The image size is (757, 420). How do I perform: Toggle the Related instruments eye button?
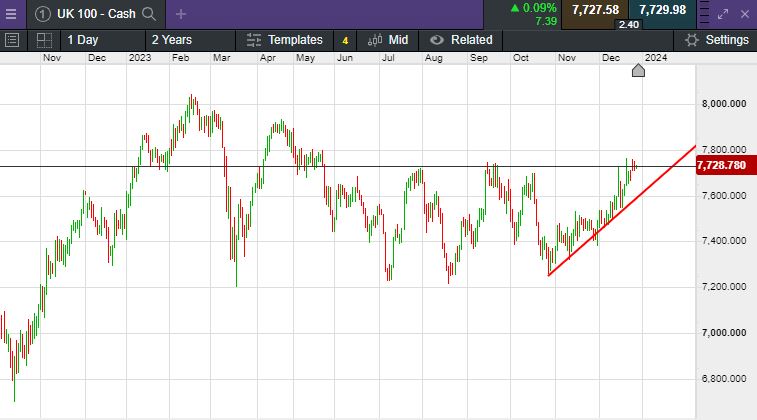[x=461, y=40]
